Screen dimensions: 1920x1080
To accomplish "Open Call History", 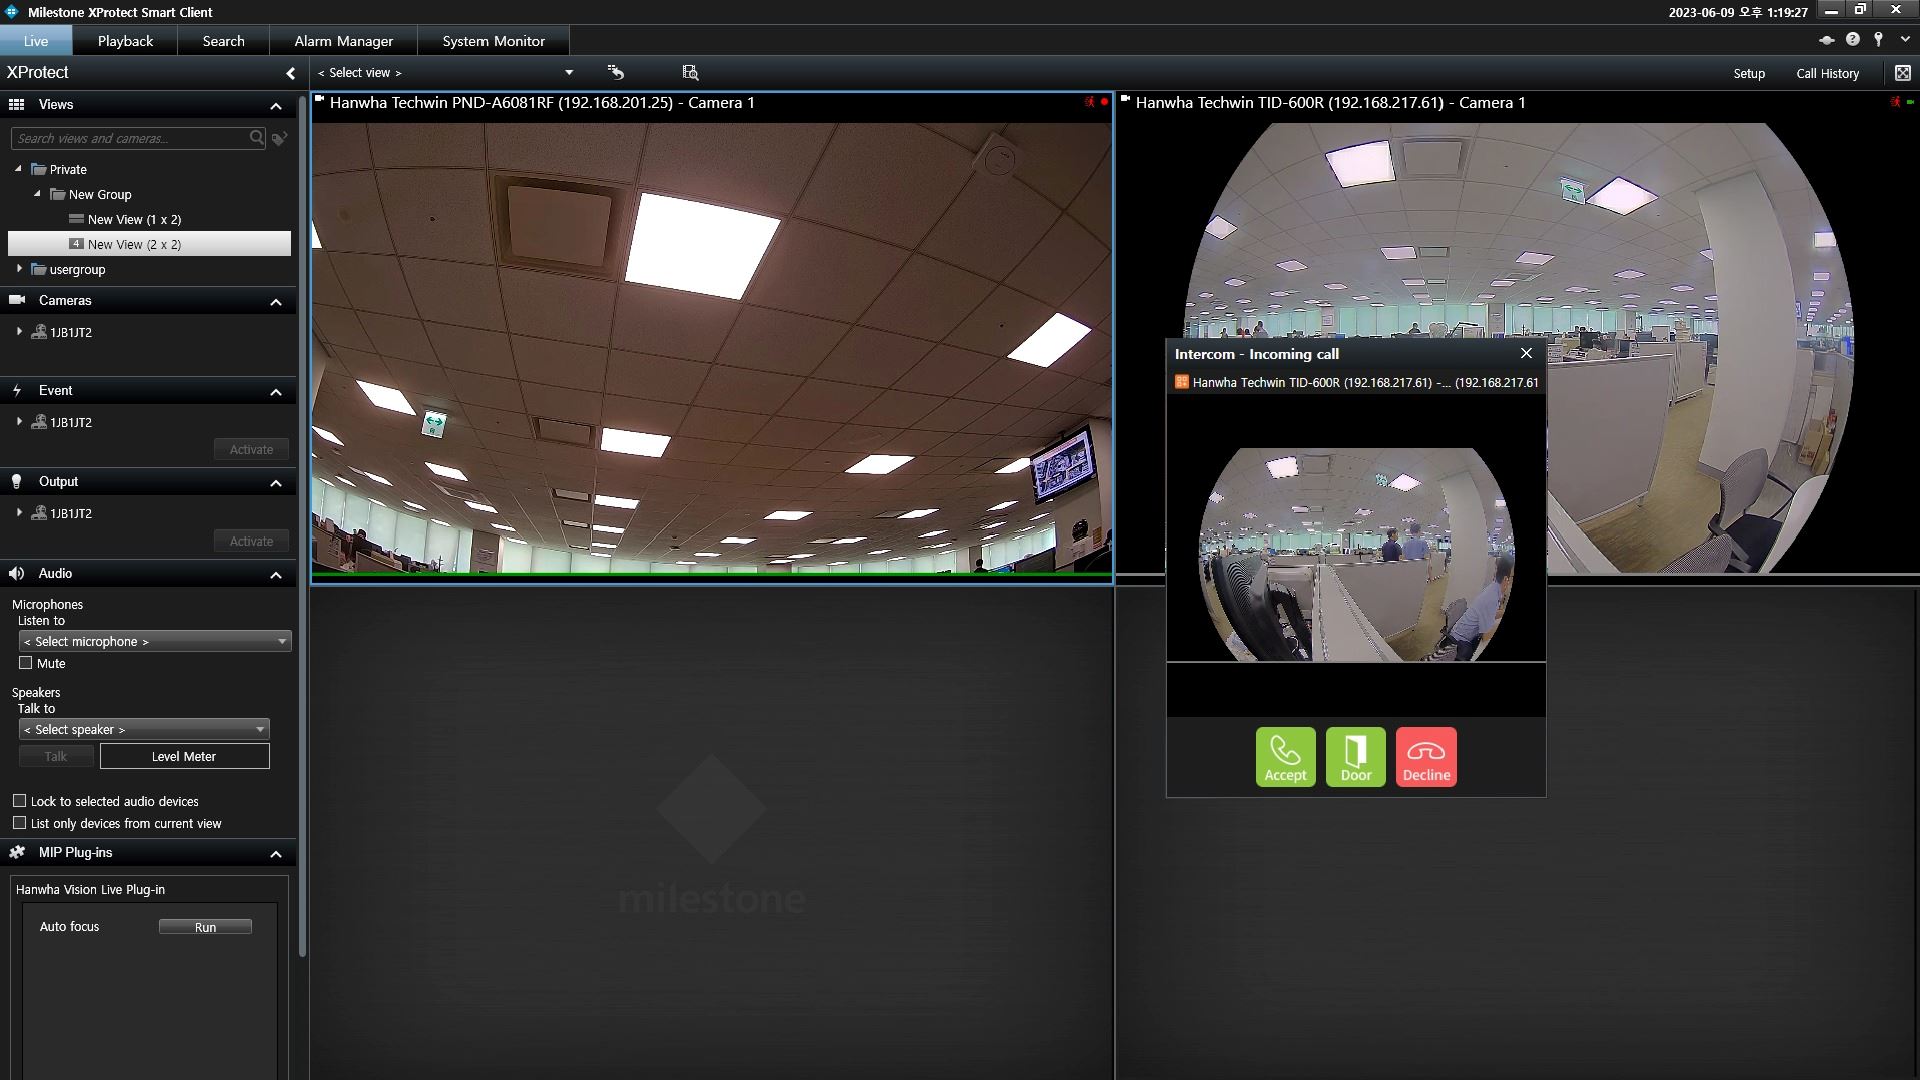I will click(1827, 73).
